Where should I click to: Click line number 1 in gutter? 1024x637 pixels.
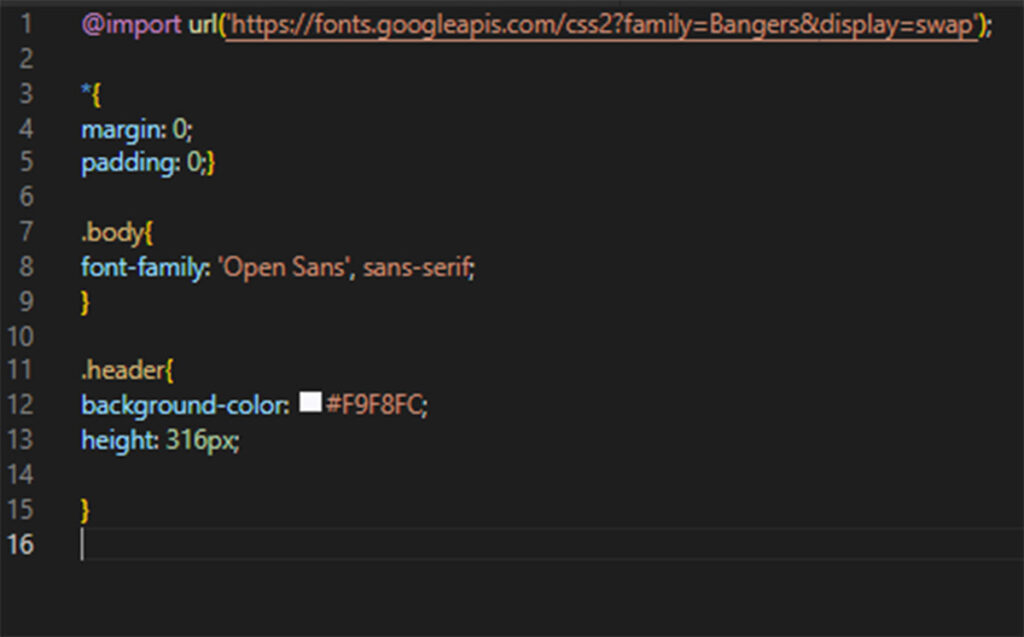click(x=25, y=26)
